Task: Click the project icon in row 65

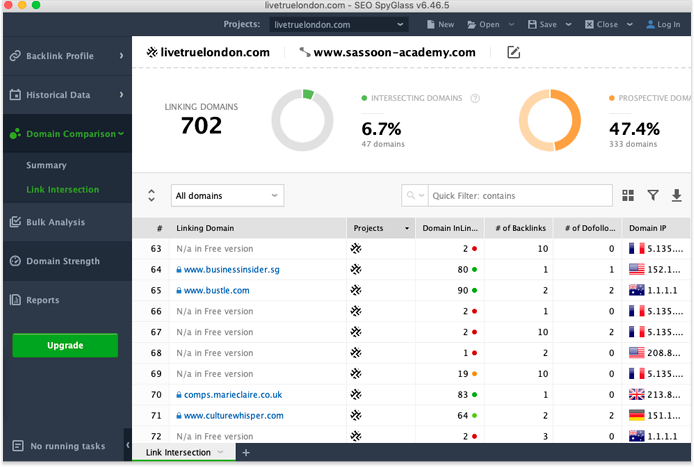Action: [356, 290]
